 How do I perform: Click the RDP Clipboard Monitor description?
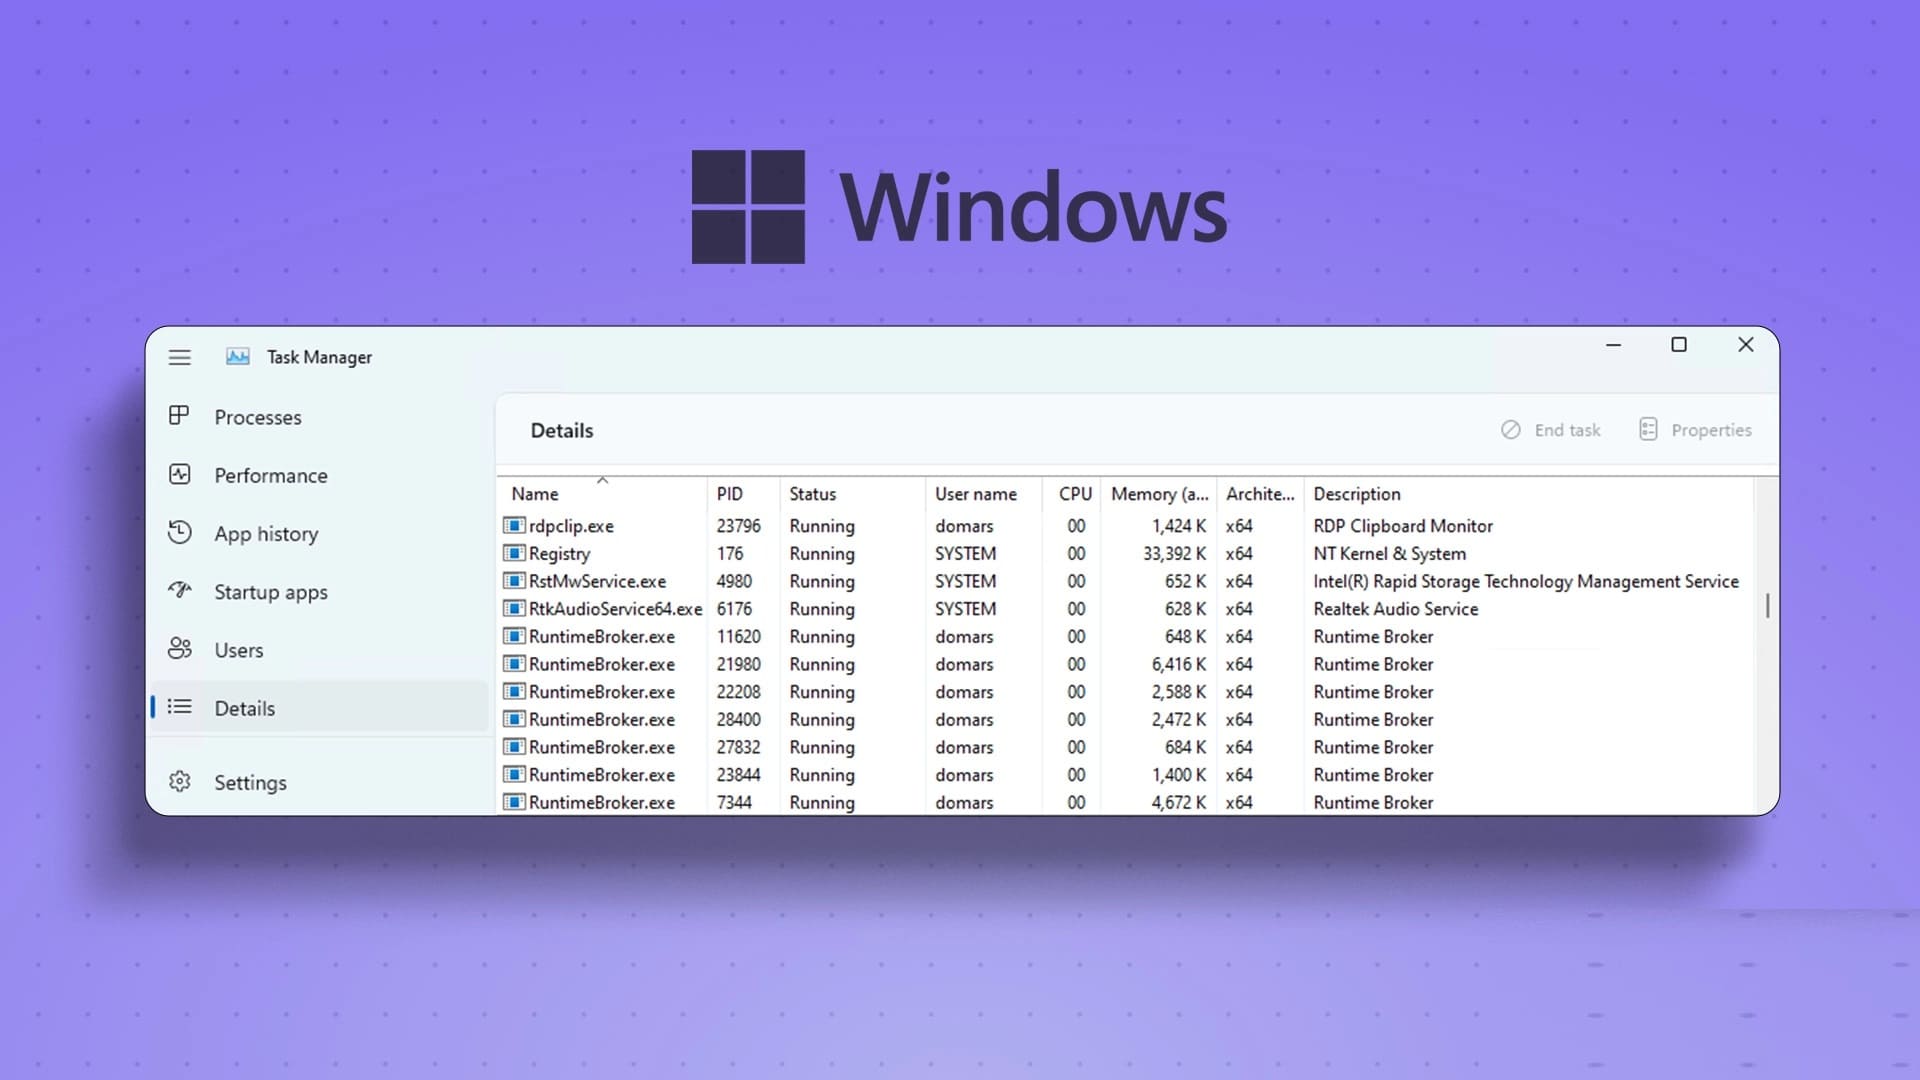1402,526
